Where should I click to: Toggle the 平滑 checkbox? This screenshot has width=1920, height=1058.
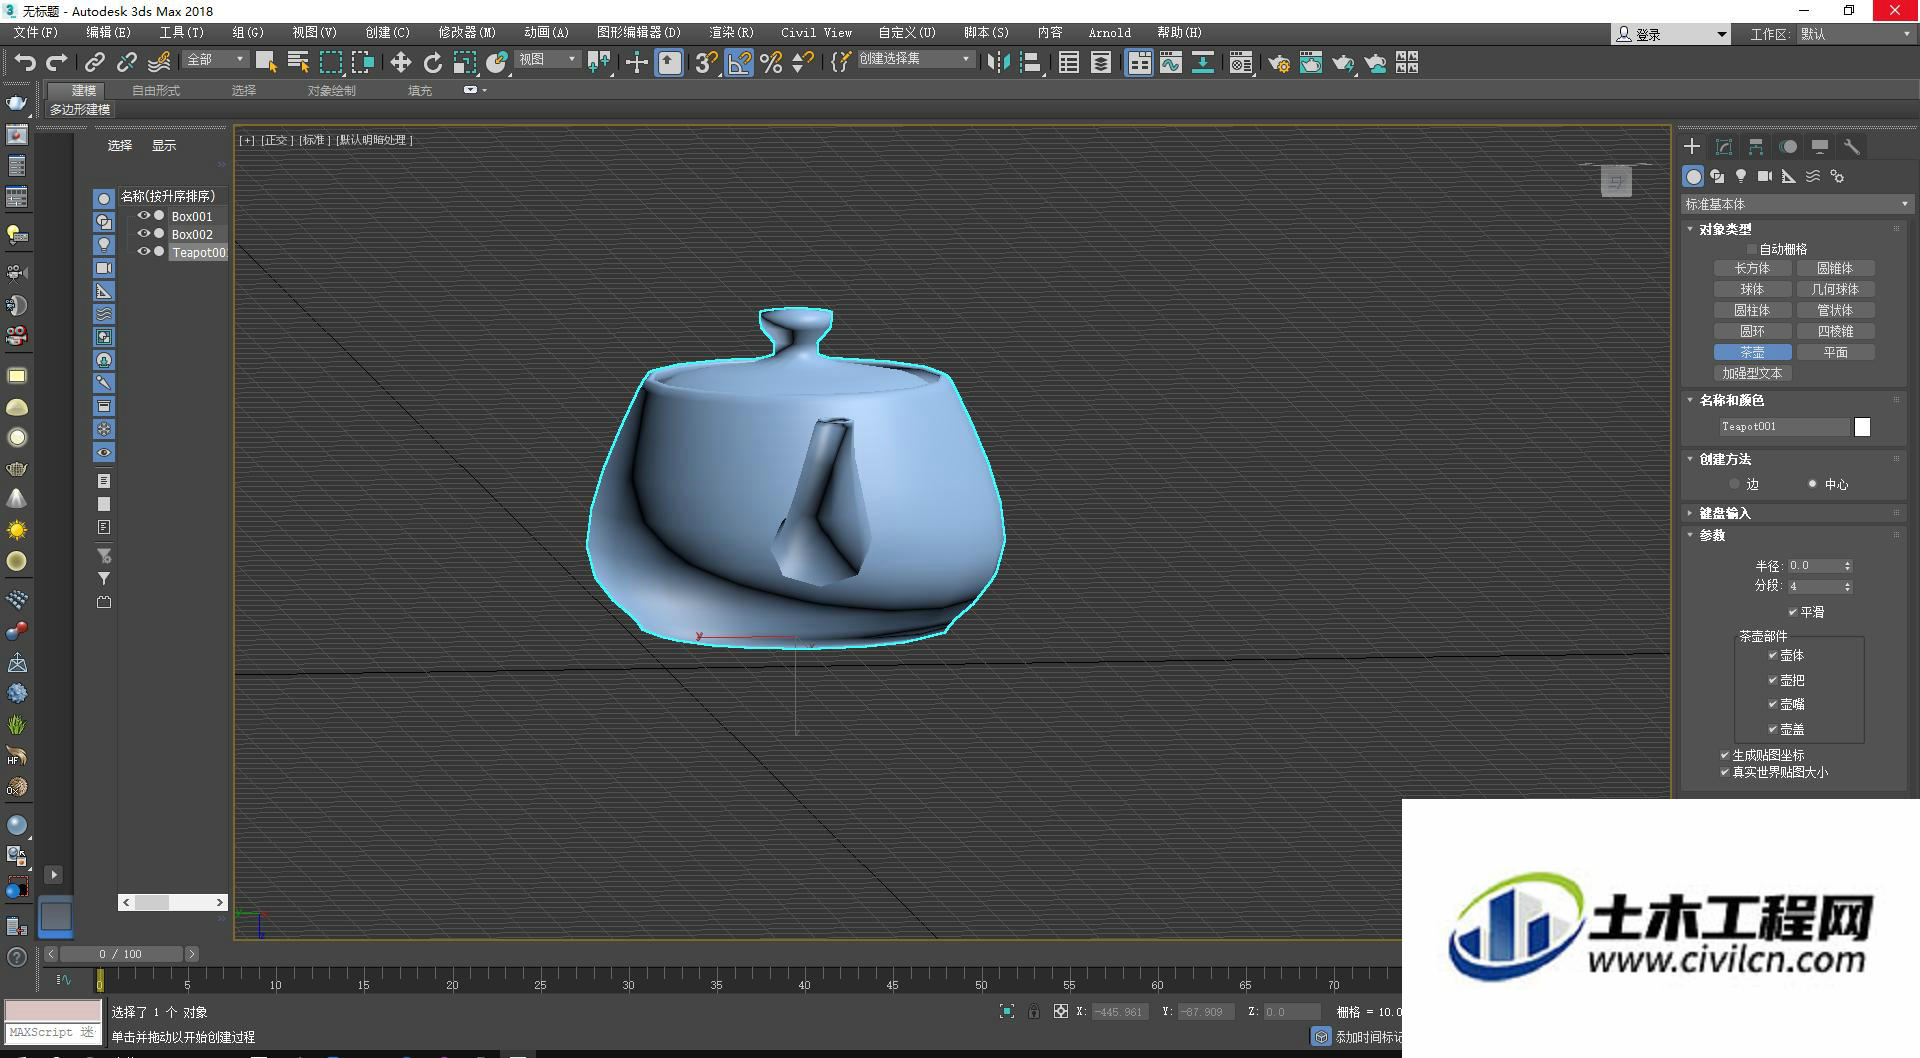point(1793,612)
